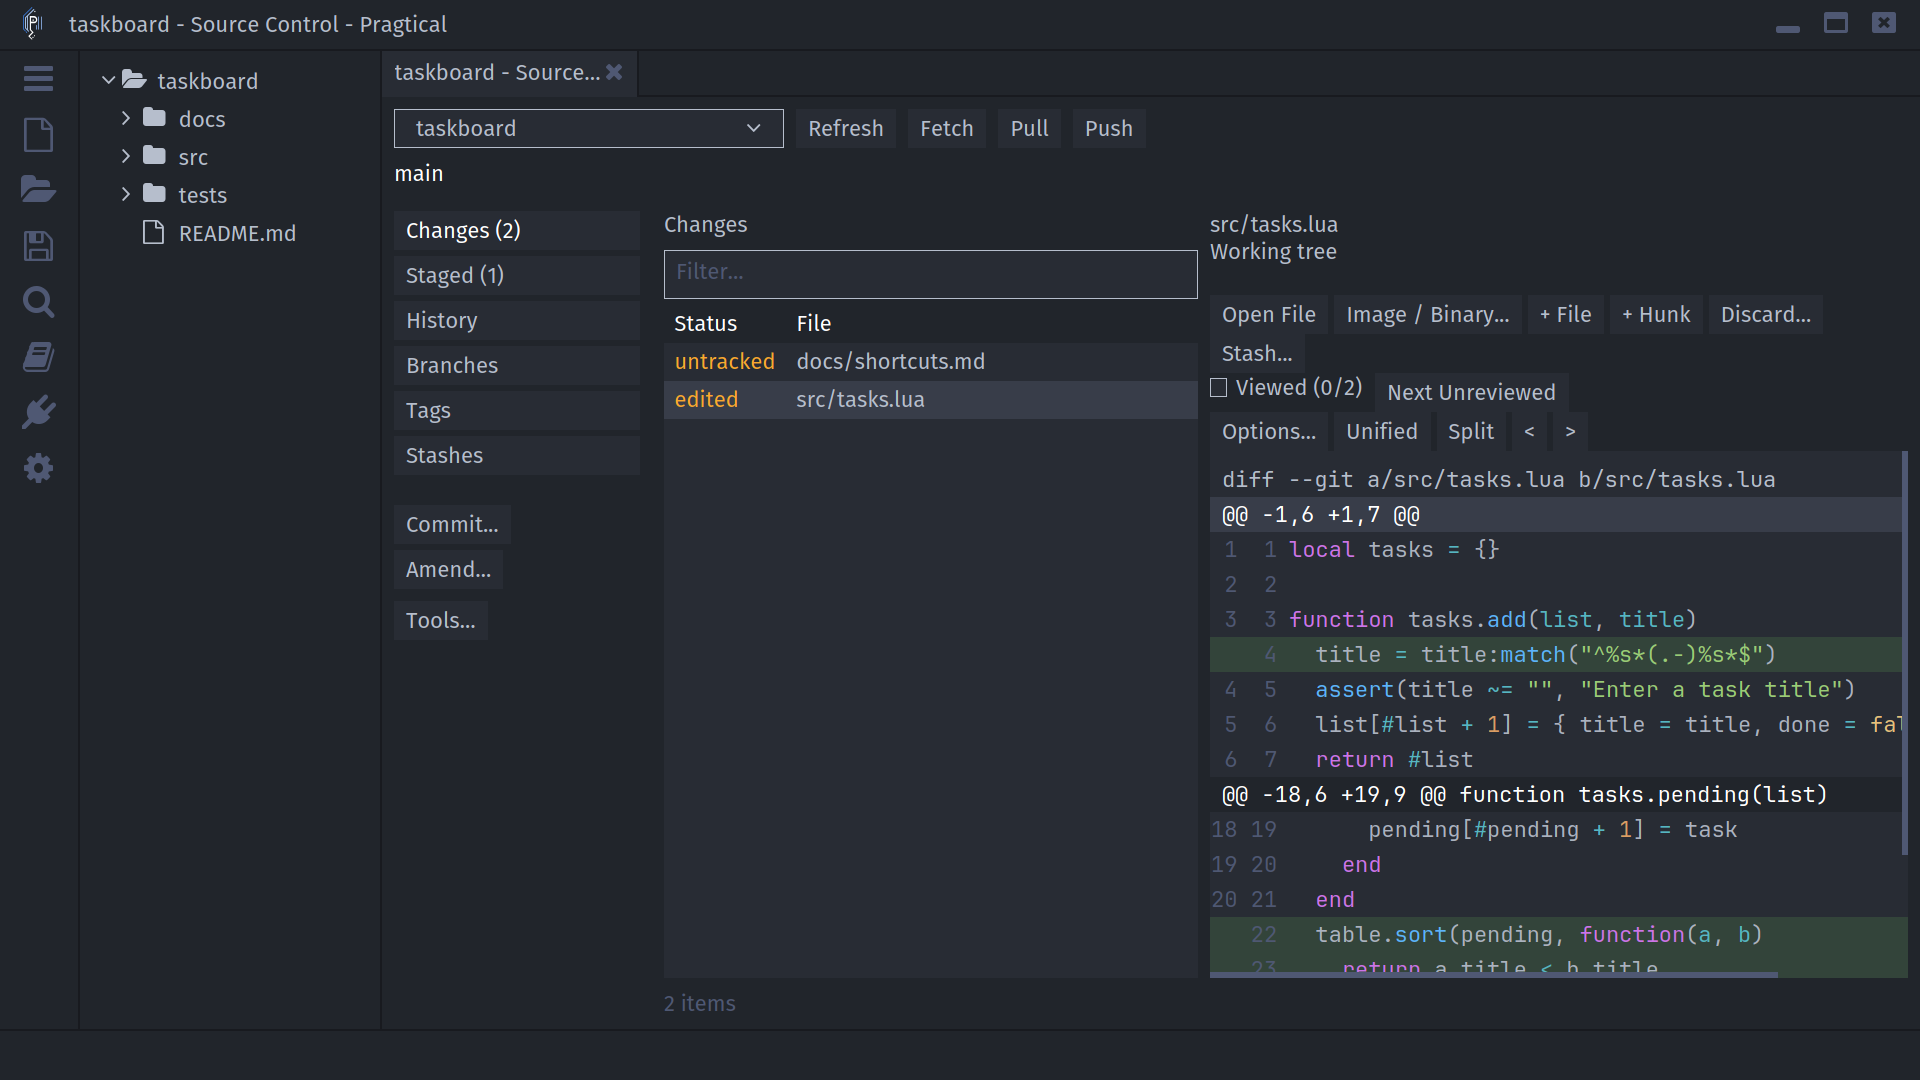
Task: Open the hamburger menu icon
Action: click(38, 79)
